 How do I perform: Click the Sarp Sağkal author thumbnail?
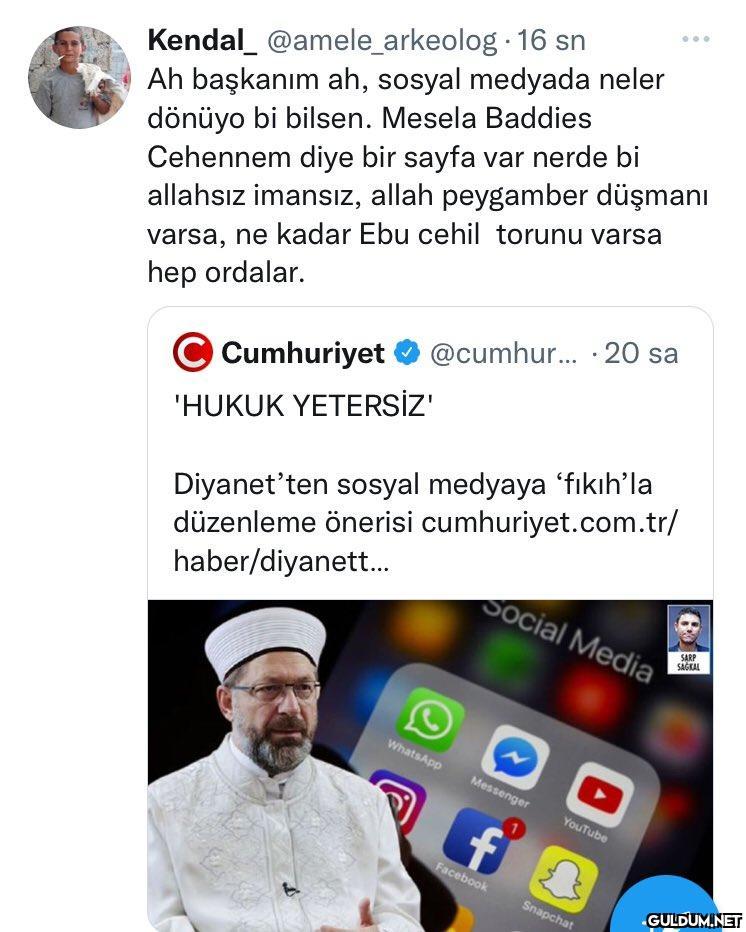[689, 639]
